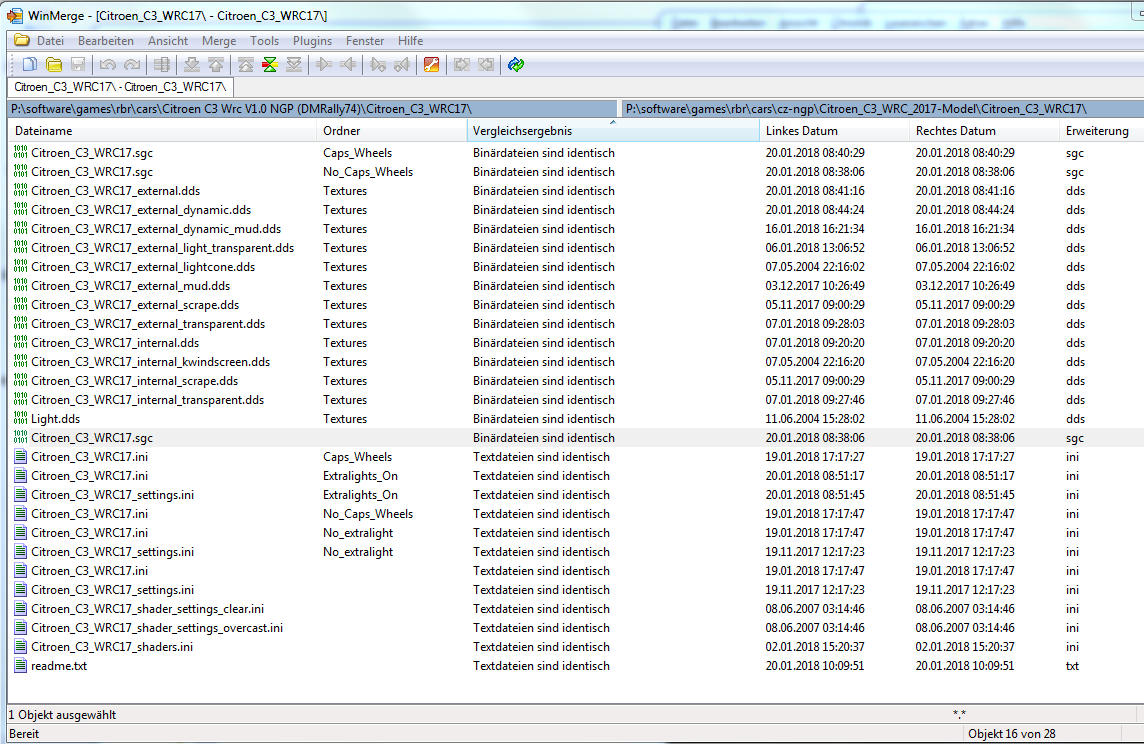Sort by the Linkes Datum column header

835,131
